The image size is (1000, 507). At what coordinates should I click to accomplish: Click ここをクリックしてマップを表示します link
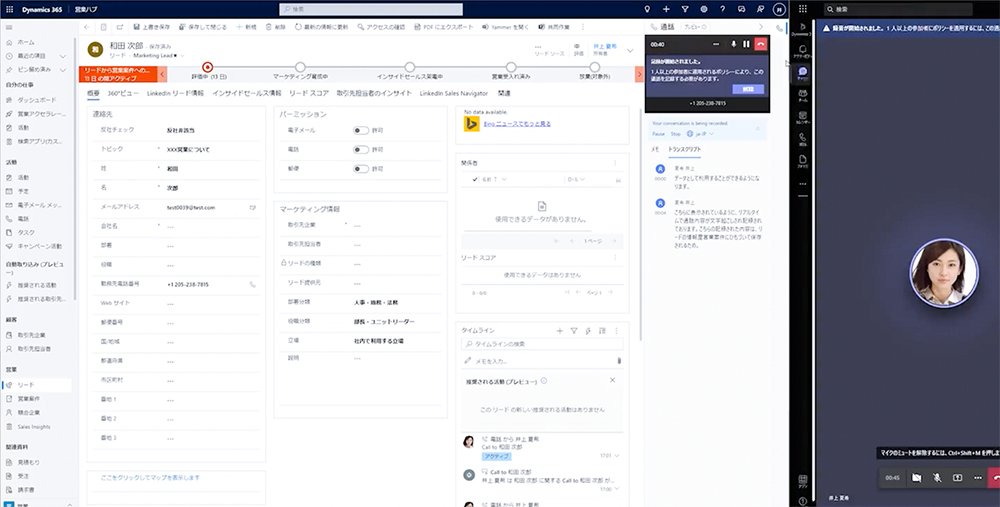click(x=151, y=477)
